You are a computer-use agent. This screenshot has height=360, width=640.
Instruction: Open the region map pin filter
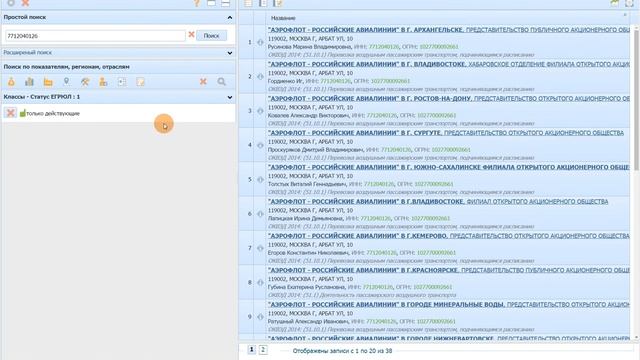coord(66,82)
